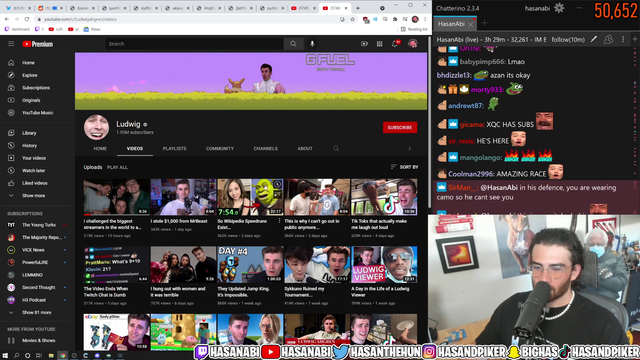
Task: Switch to the Home channel tab
Action: pos(100,149)
